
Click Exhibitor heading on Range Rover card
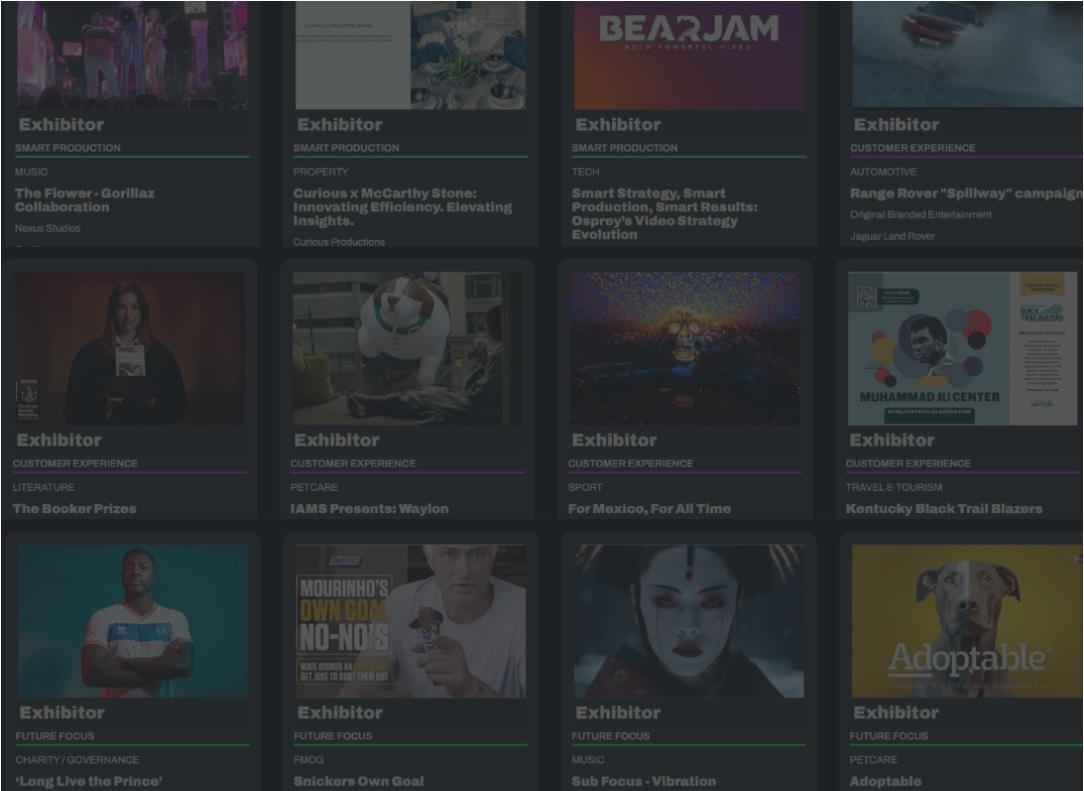pos(896,125)
